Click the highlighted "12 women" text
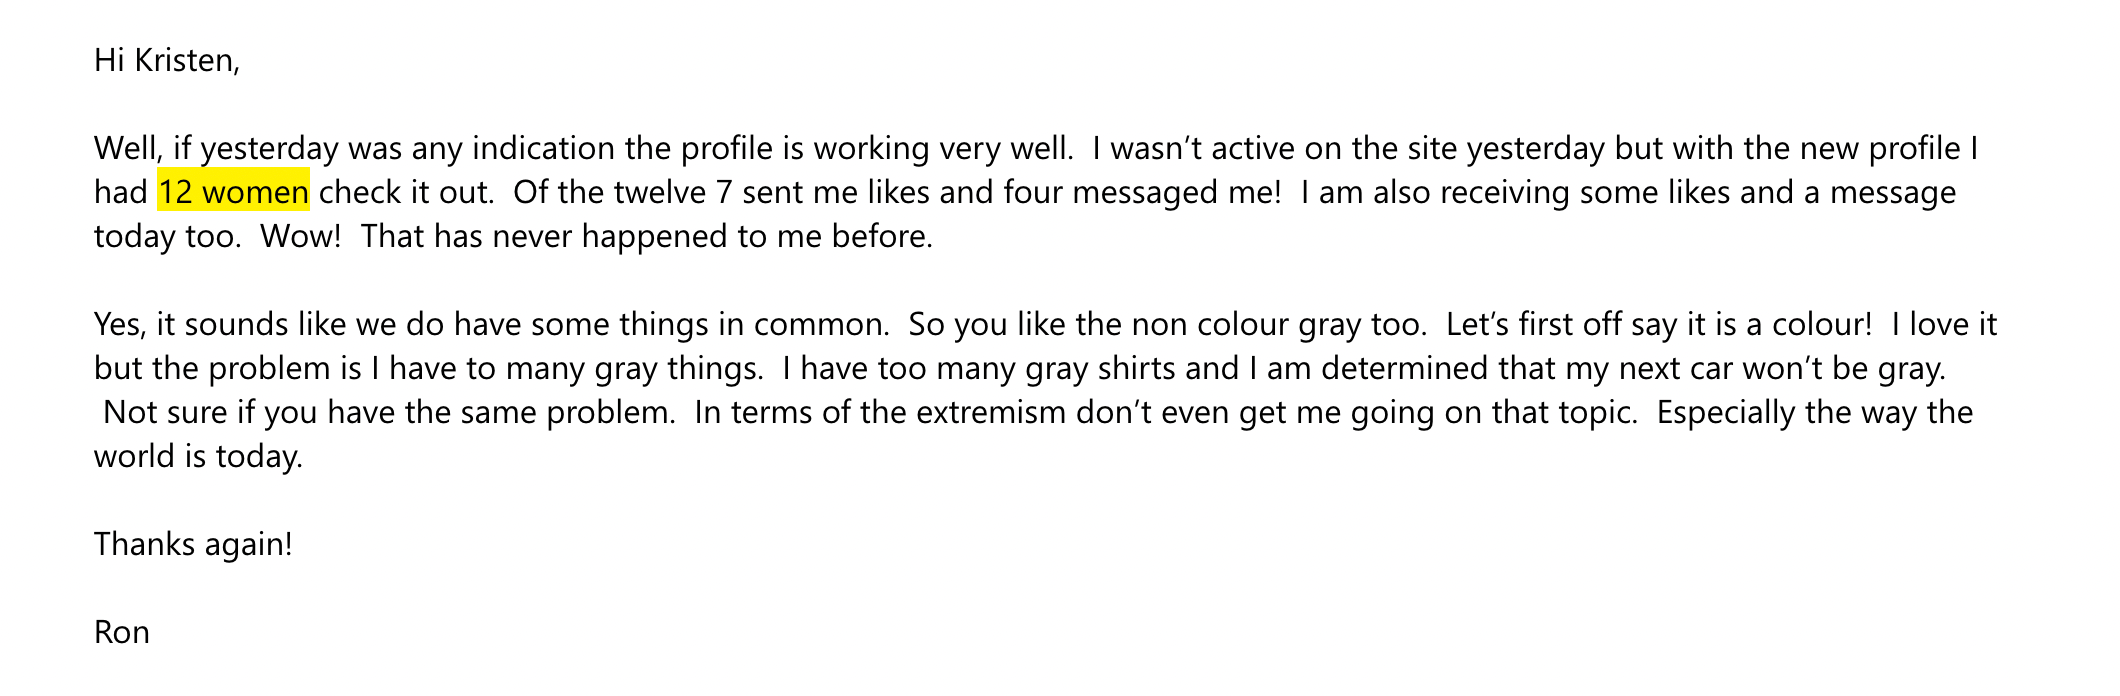This screenshot has width=2120, height=696. (234, 191)
